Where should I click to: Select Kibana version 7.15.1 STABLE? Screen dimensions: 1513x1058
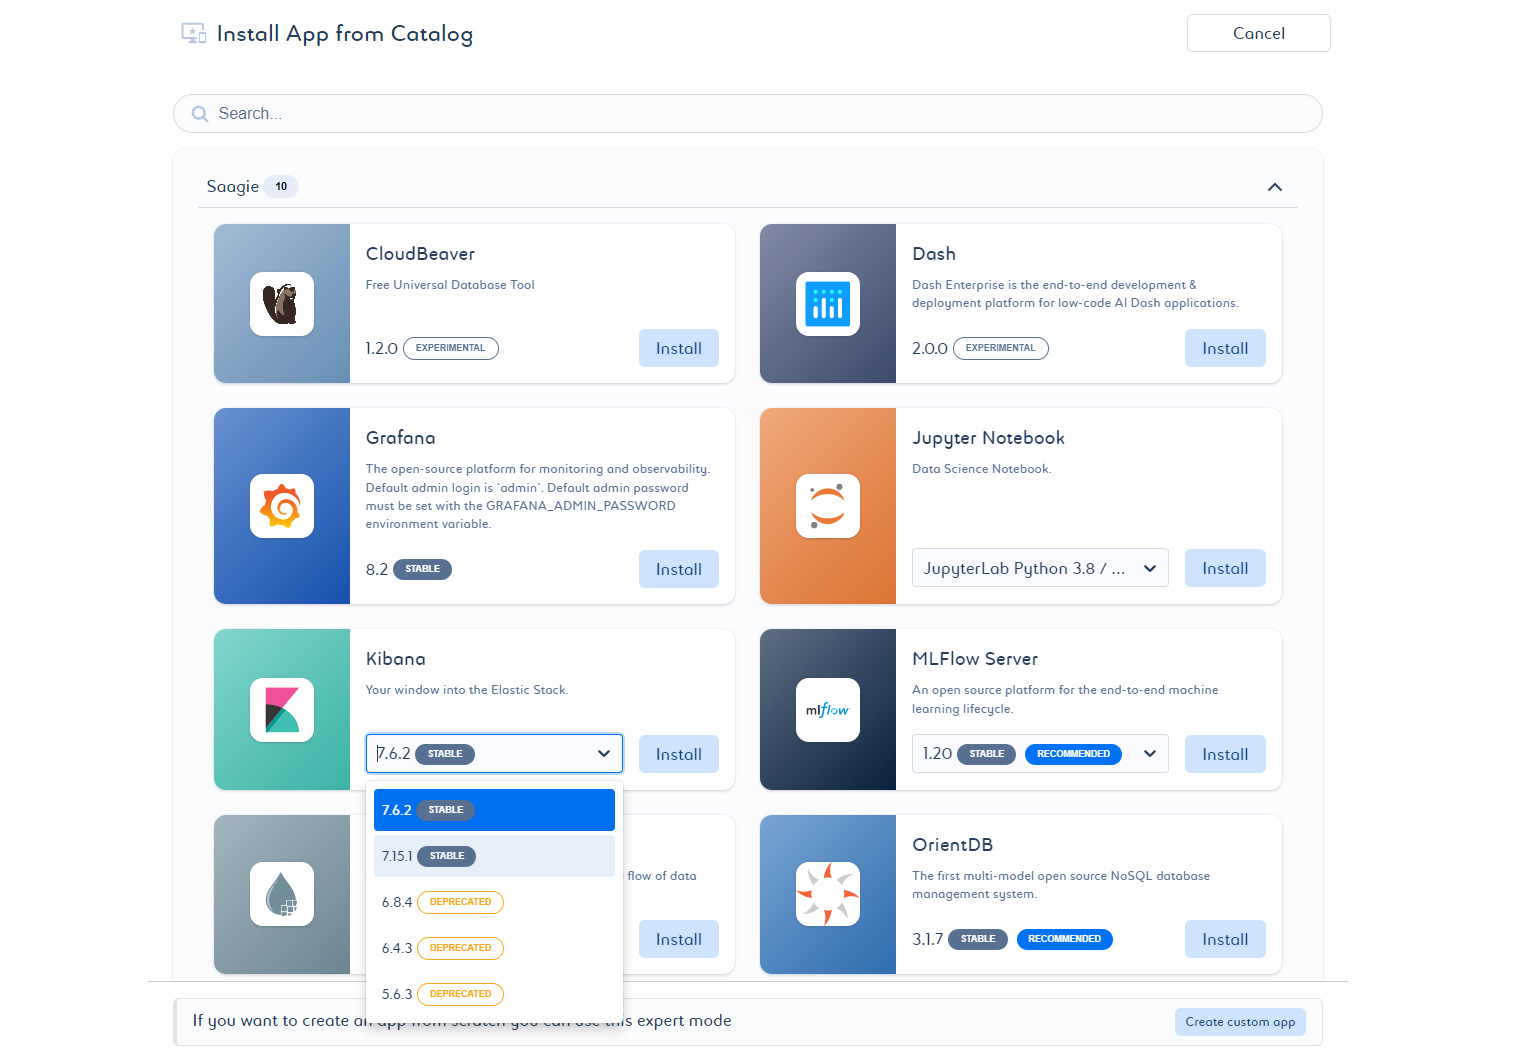tap(494, 856)
